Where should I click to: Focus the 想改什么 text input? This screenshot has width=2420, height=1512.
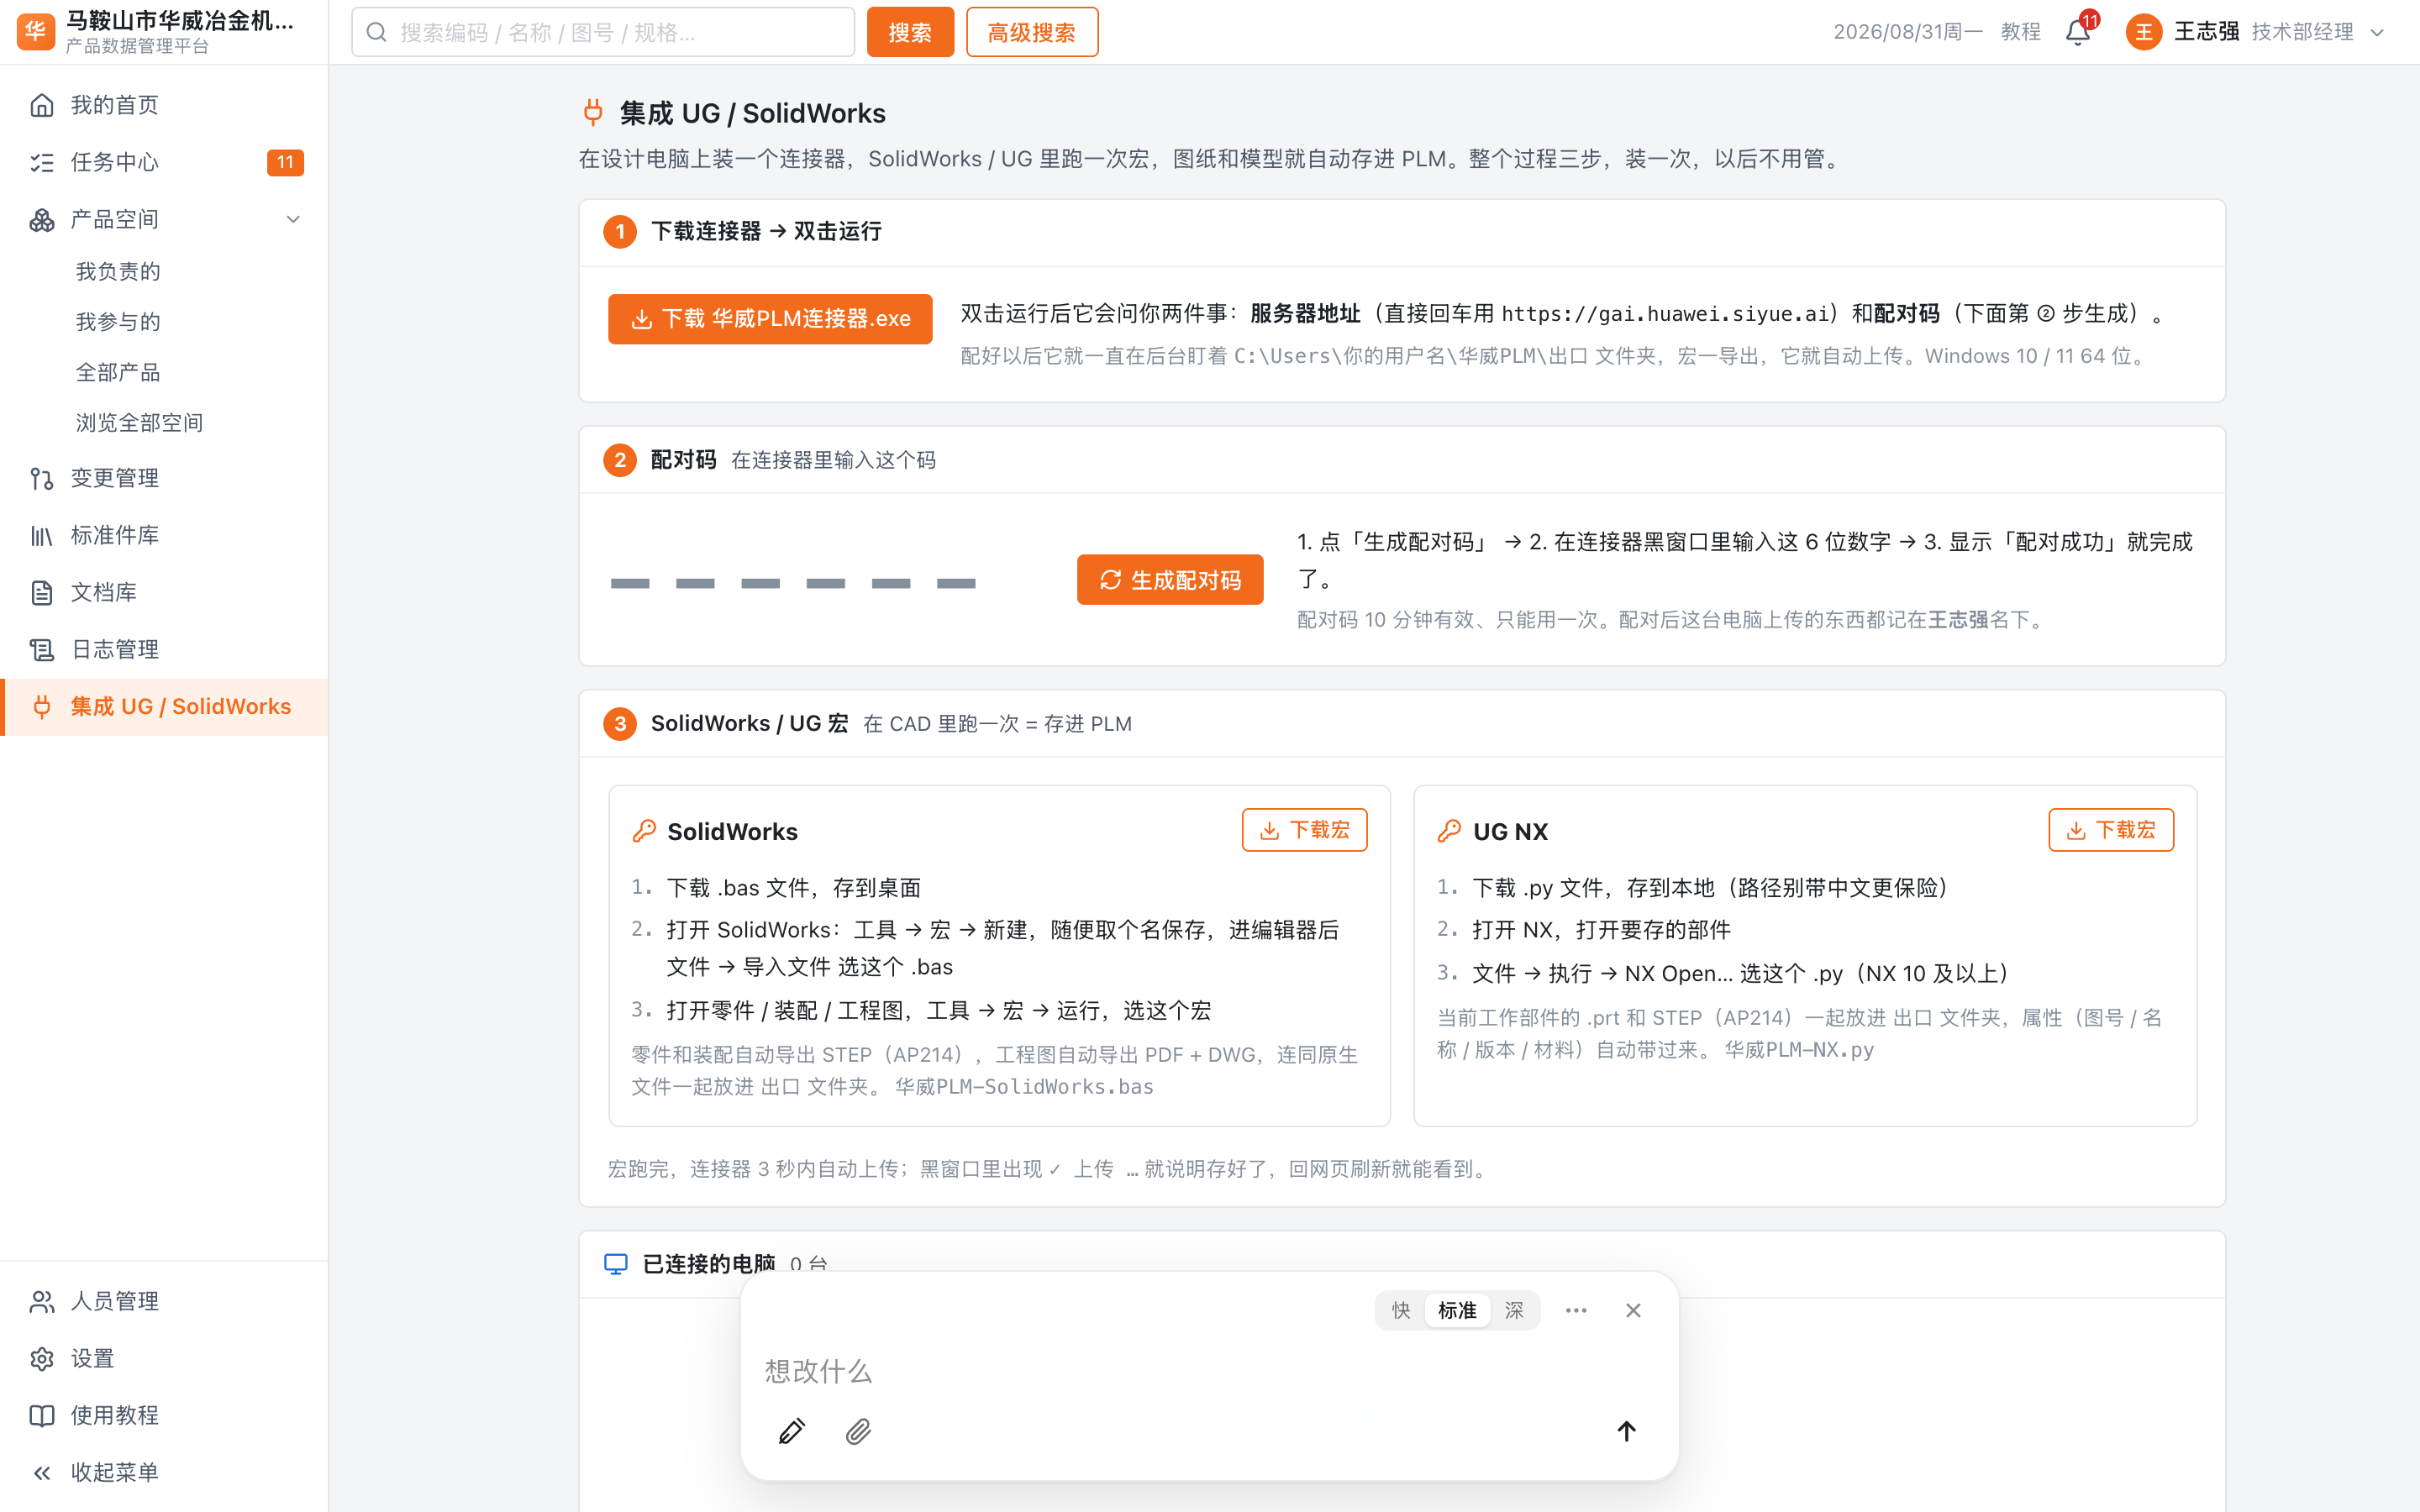point(1209,1371)
